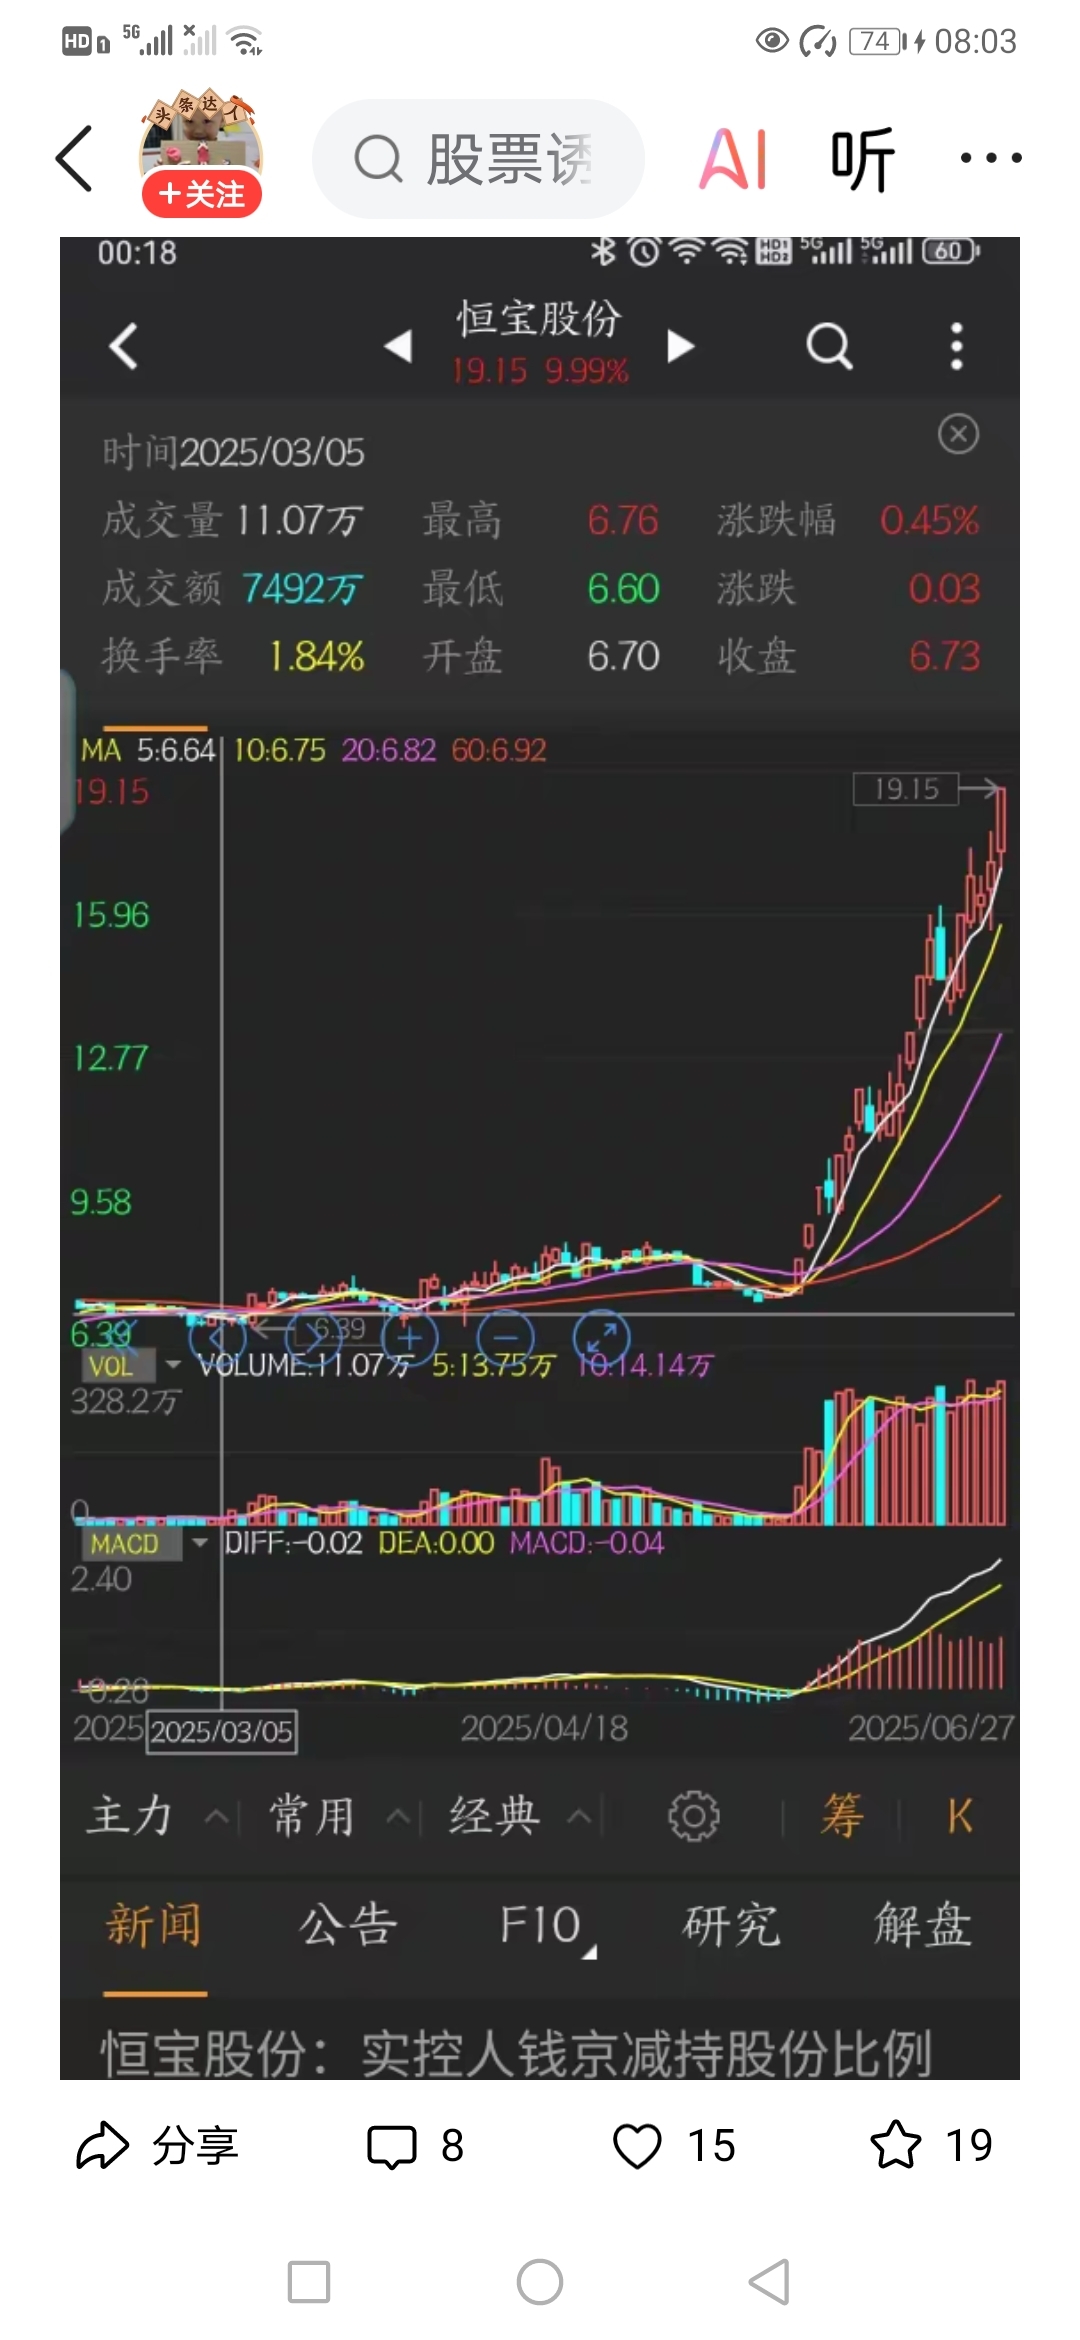Expand the 主力 indicator group
1080x2340 pixels.
click(157, 1815)
